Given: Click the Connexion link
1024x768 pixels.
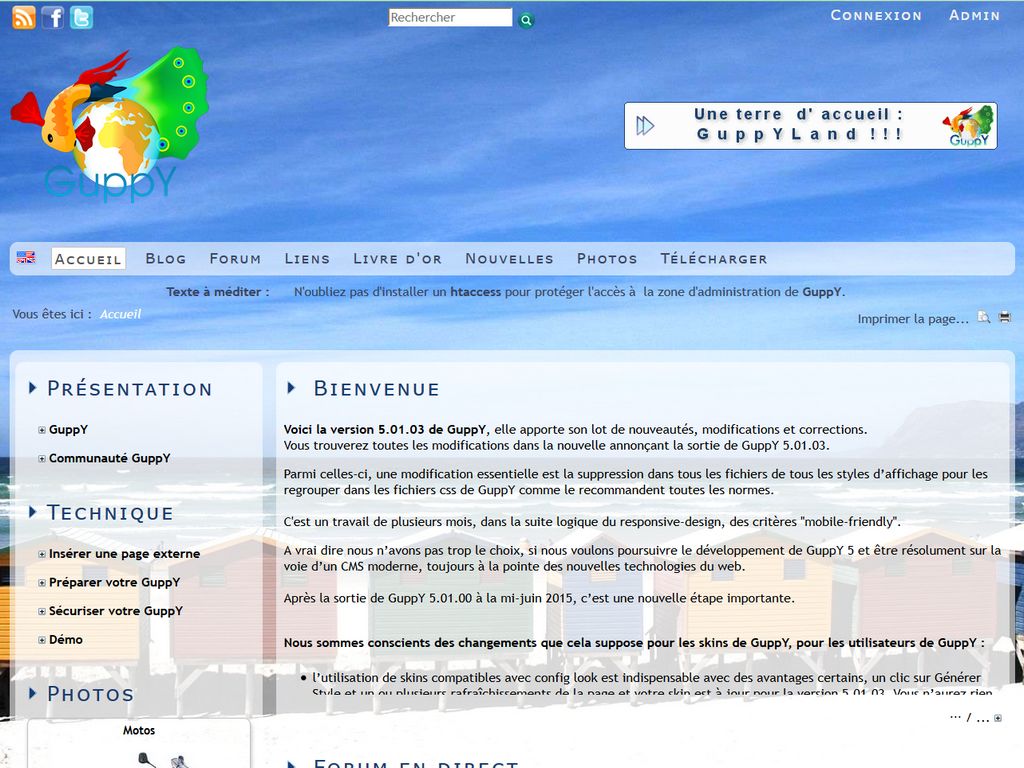Looking at the screenshot, I should coord(876,15).
